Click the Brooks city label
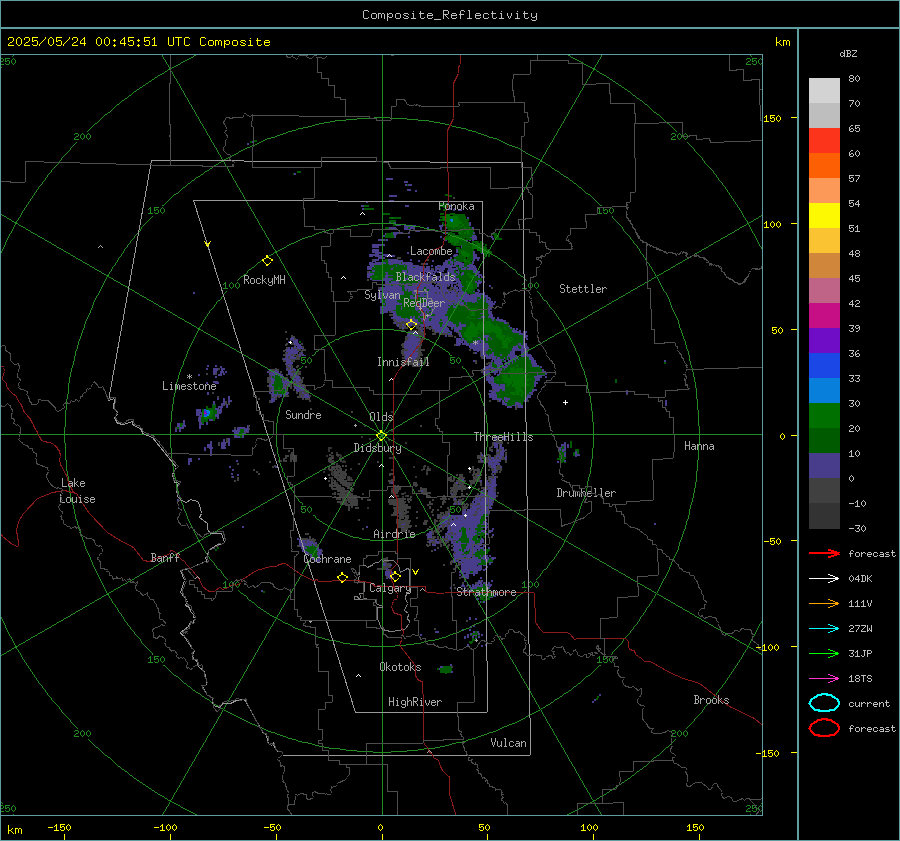 click(711, 700)
